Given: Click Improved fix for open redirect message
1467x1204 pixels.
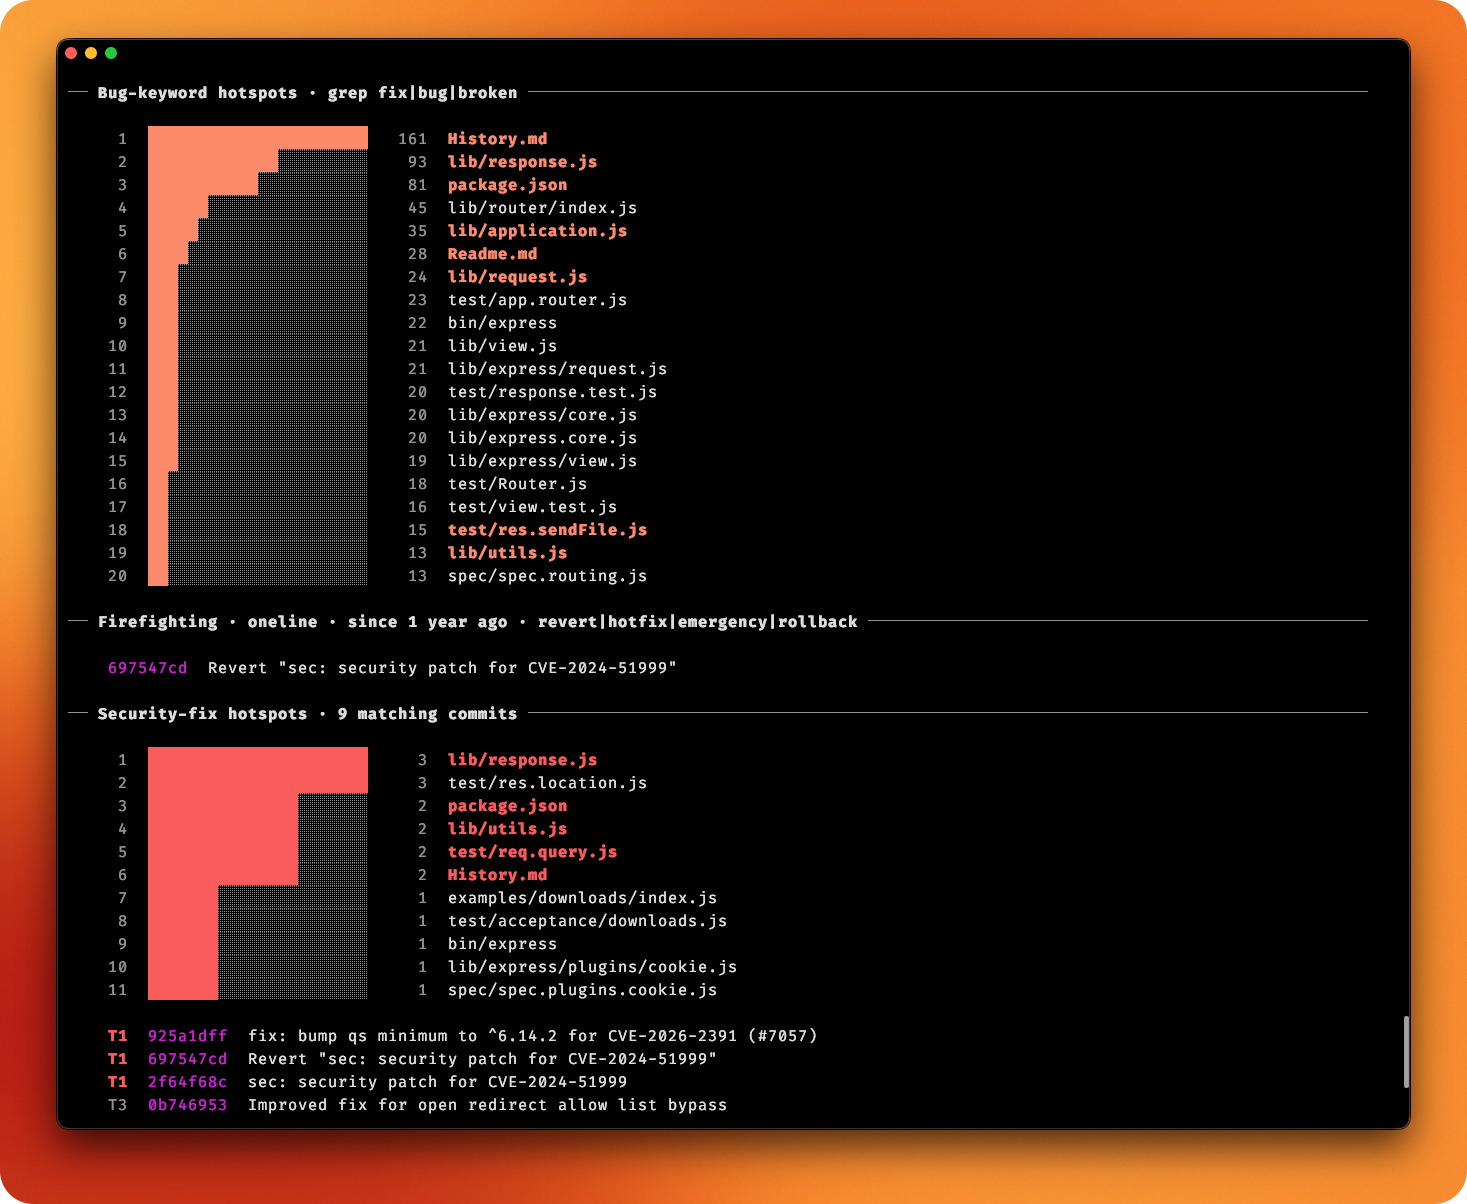Looking at the screenshot, I should pos(487,1105).
